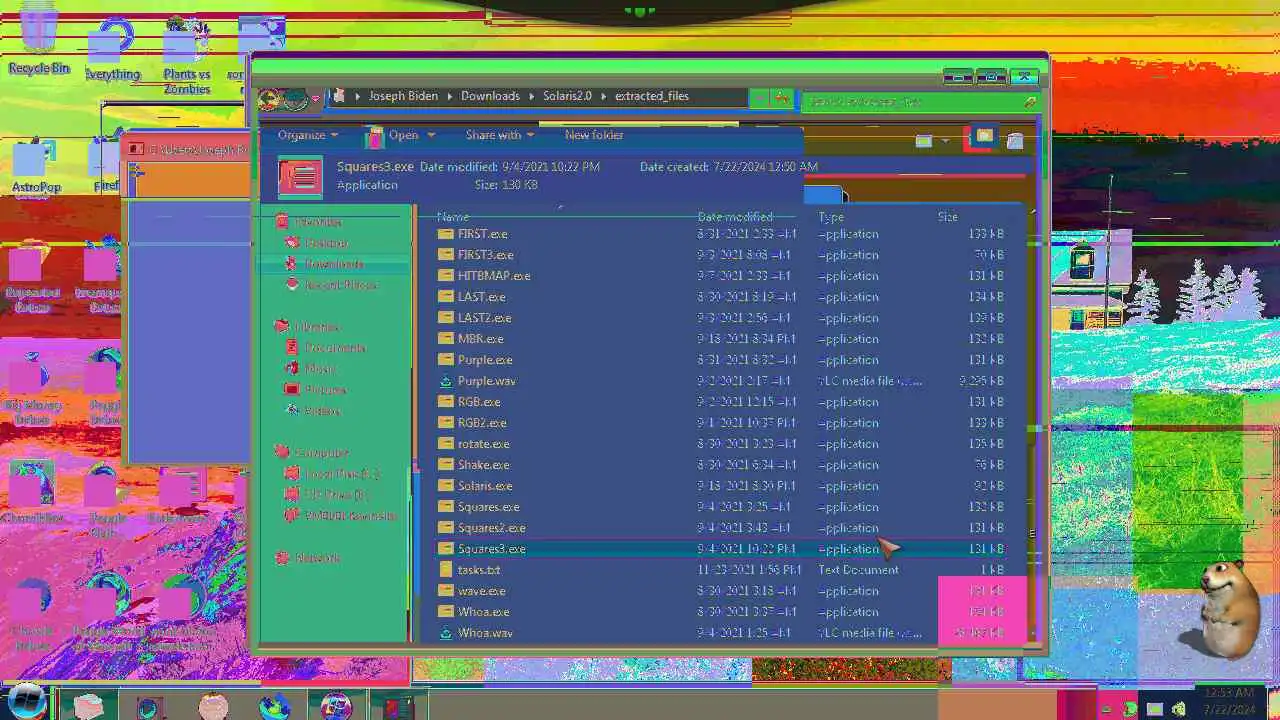Select CD Drive (D:) in navigation pane
This screenshot has width=1280, height=720.
pos(327,495)
